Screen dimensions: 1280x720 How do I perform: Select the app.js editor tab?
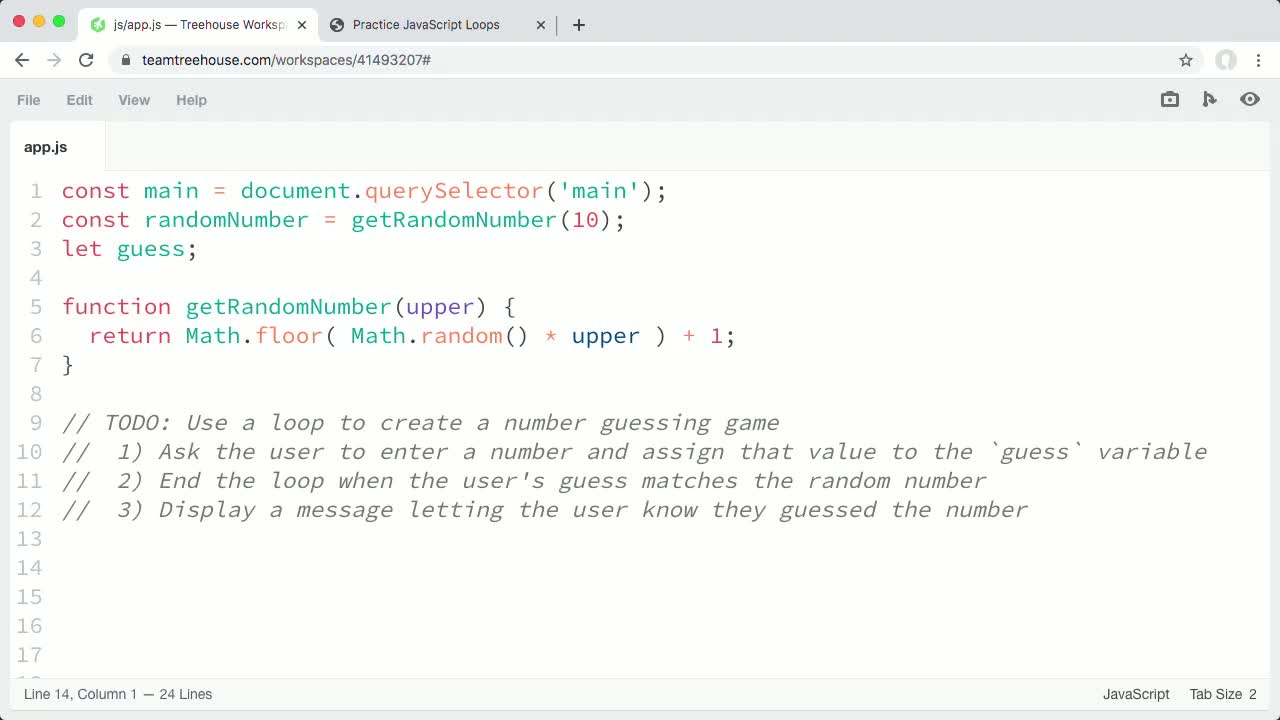point(45,147)
